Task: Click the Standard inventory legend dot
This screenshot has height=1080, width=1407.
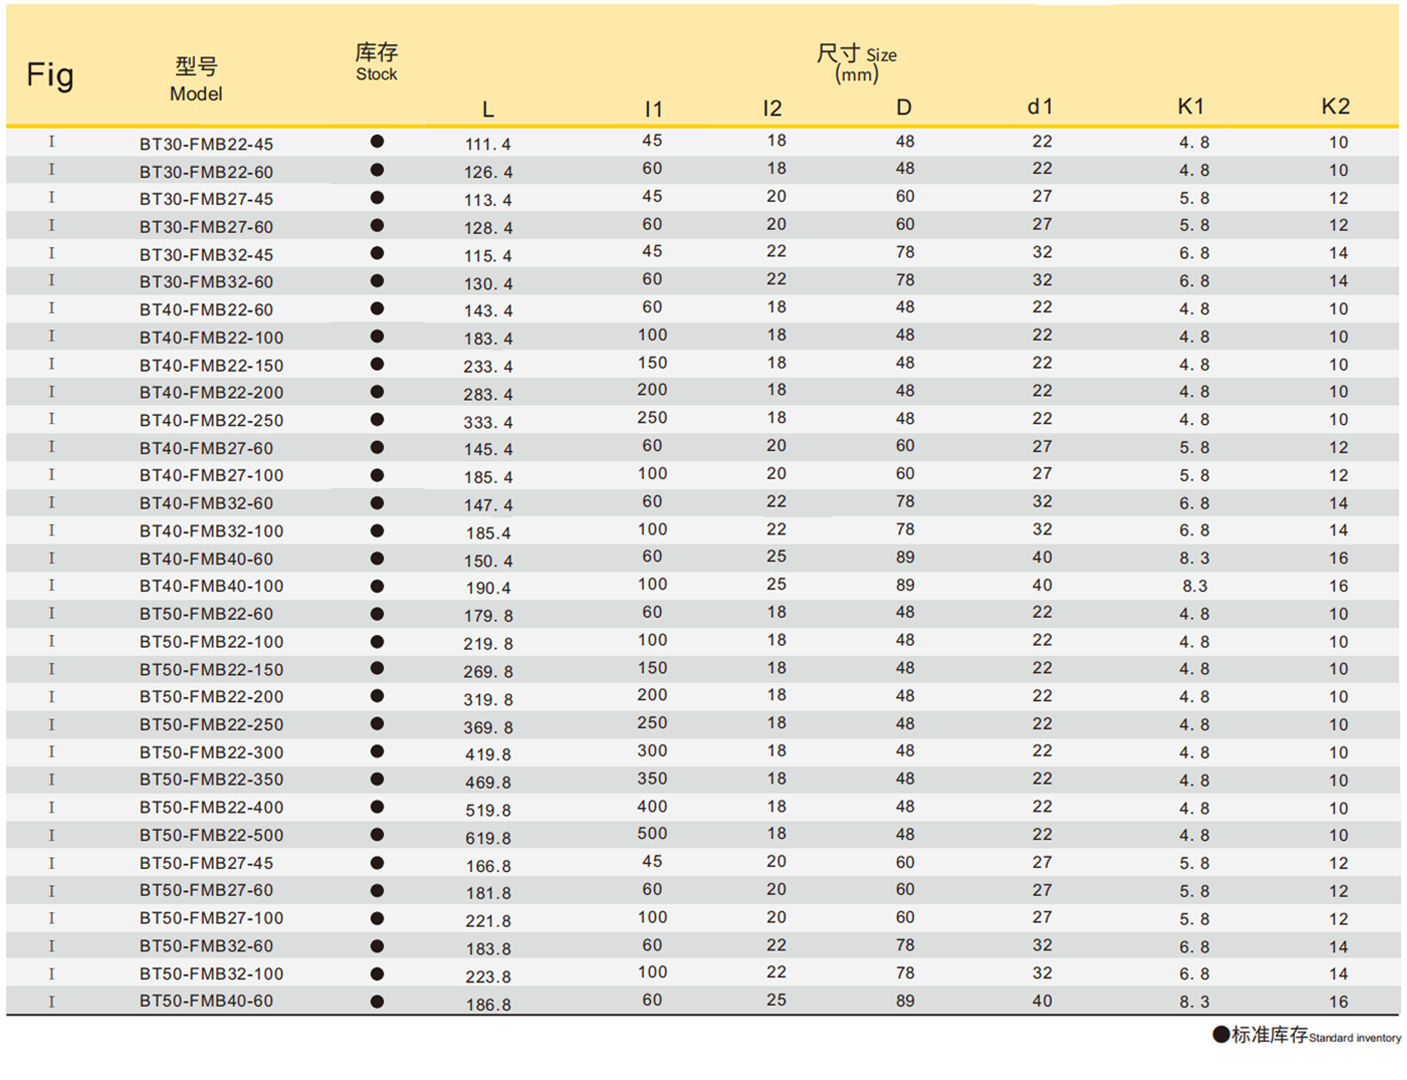Action: [x=1220, y=1035]
